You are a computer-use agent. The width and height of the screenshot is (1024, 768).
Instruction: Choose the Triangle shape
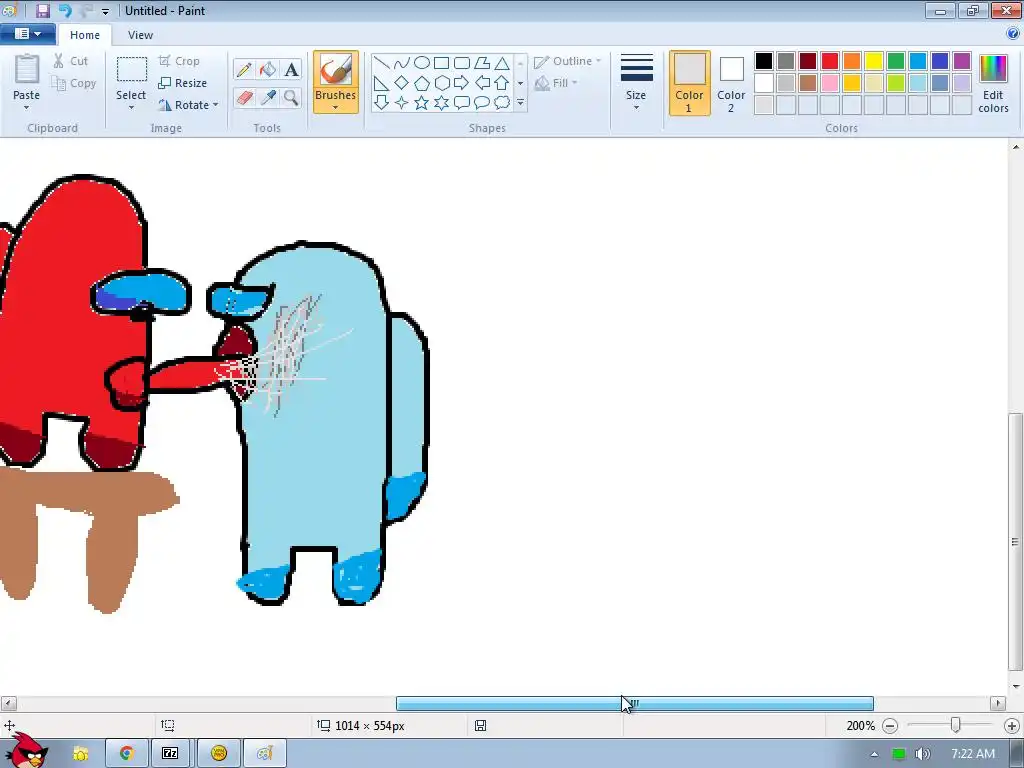[502, 63]
